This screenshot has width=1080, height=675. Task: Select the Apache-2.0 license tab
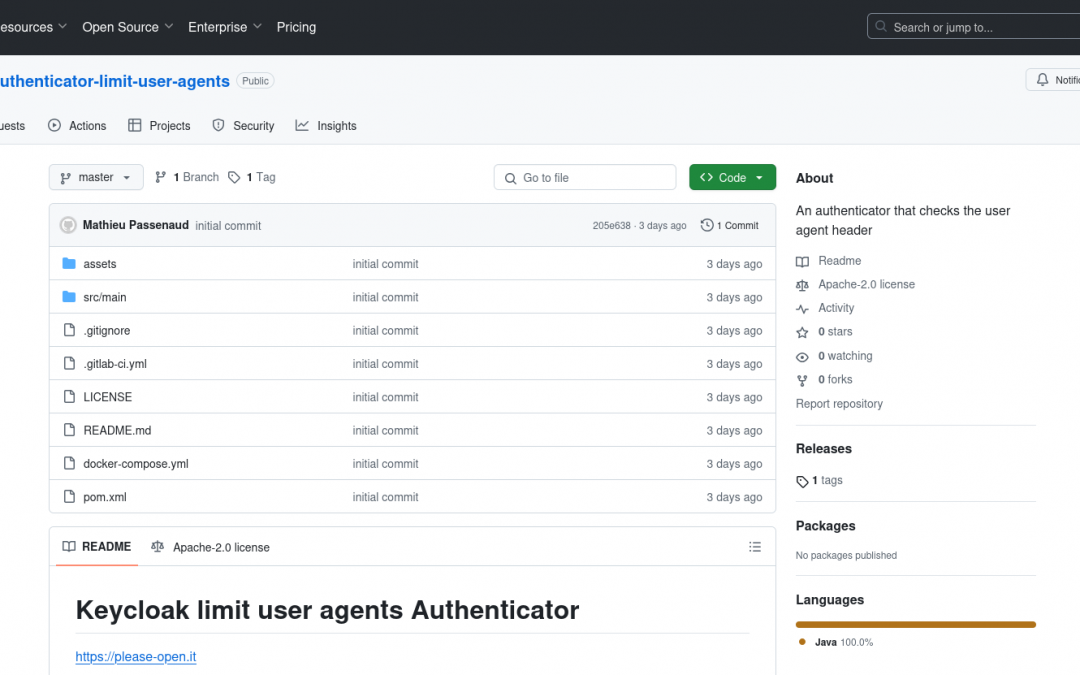pyautogui.click(x=211, y=547)
